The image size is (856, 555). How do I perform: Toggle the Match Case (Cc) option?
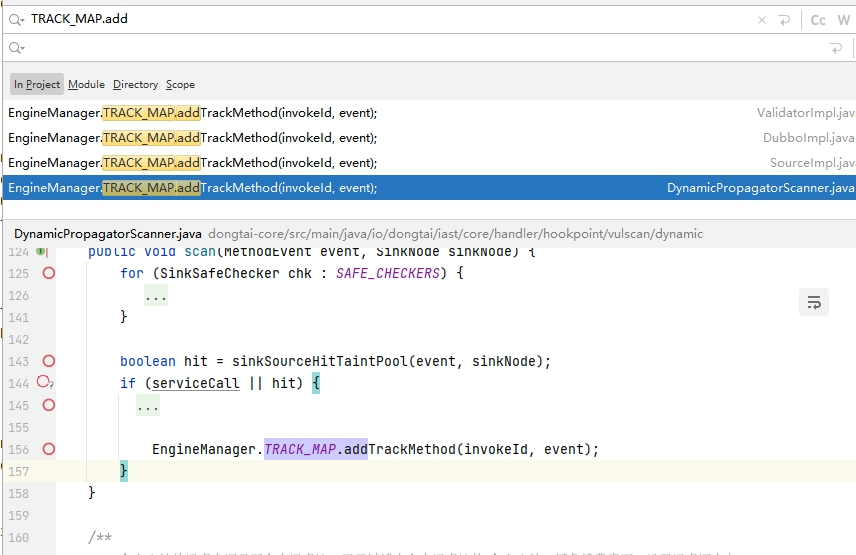[x=818, y=19]
